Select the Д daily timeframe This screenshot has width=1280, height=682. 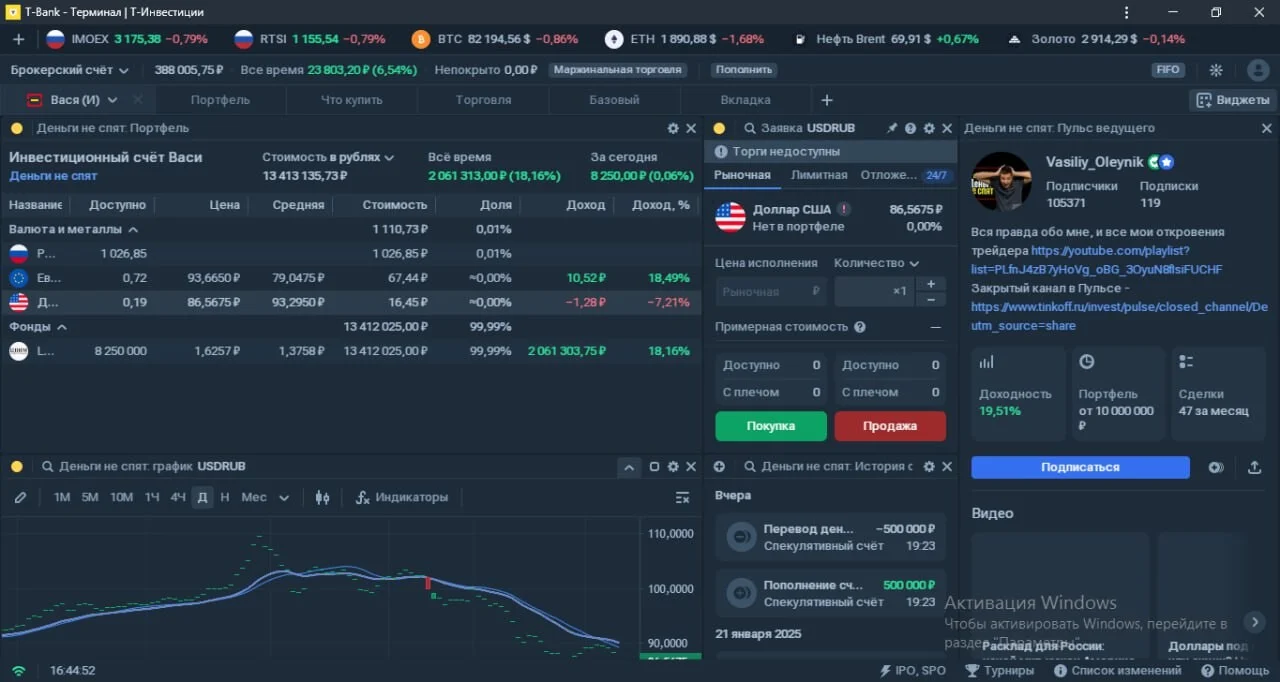pyautogui.click(x=203, y=497)
